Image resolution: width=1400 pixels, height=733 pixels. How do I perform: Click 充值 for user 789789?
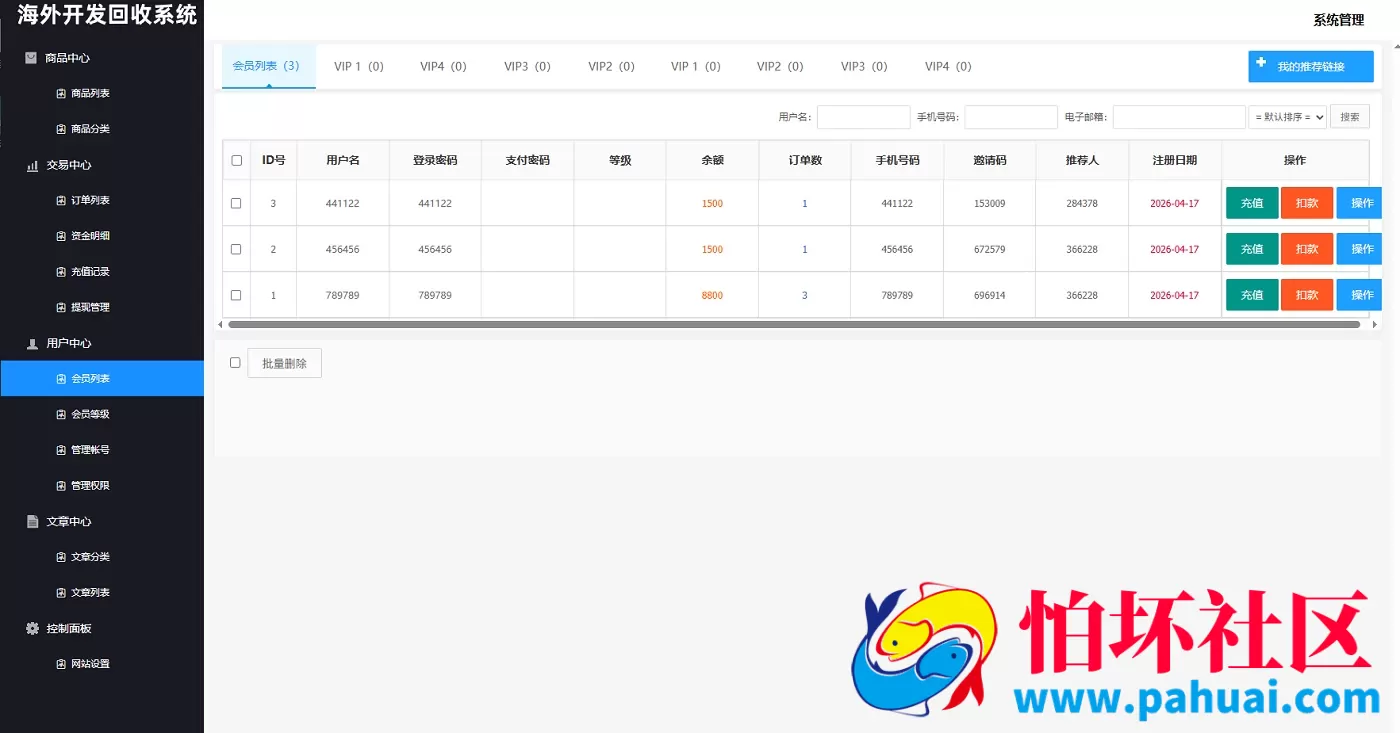tap(1252, 295)
